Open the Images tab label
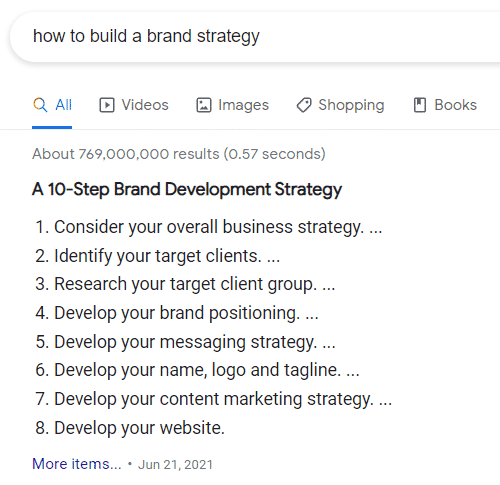 pos(243,105)
